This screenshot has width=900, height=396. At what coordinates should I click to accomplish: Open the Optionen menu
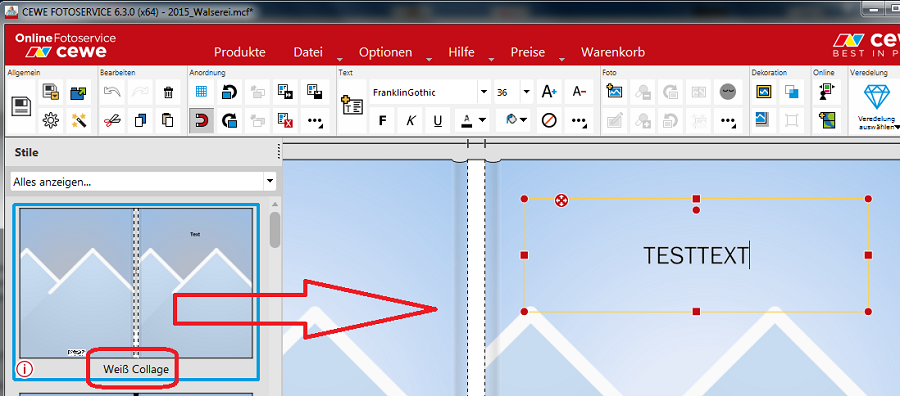pyautogui.click(x=385, y=52)
